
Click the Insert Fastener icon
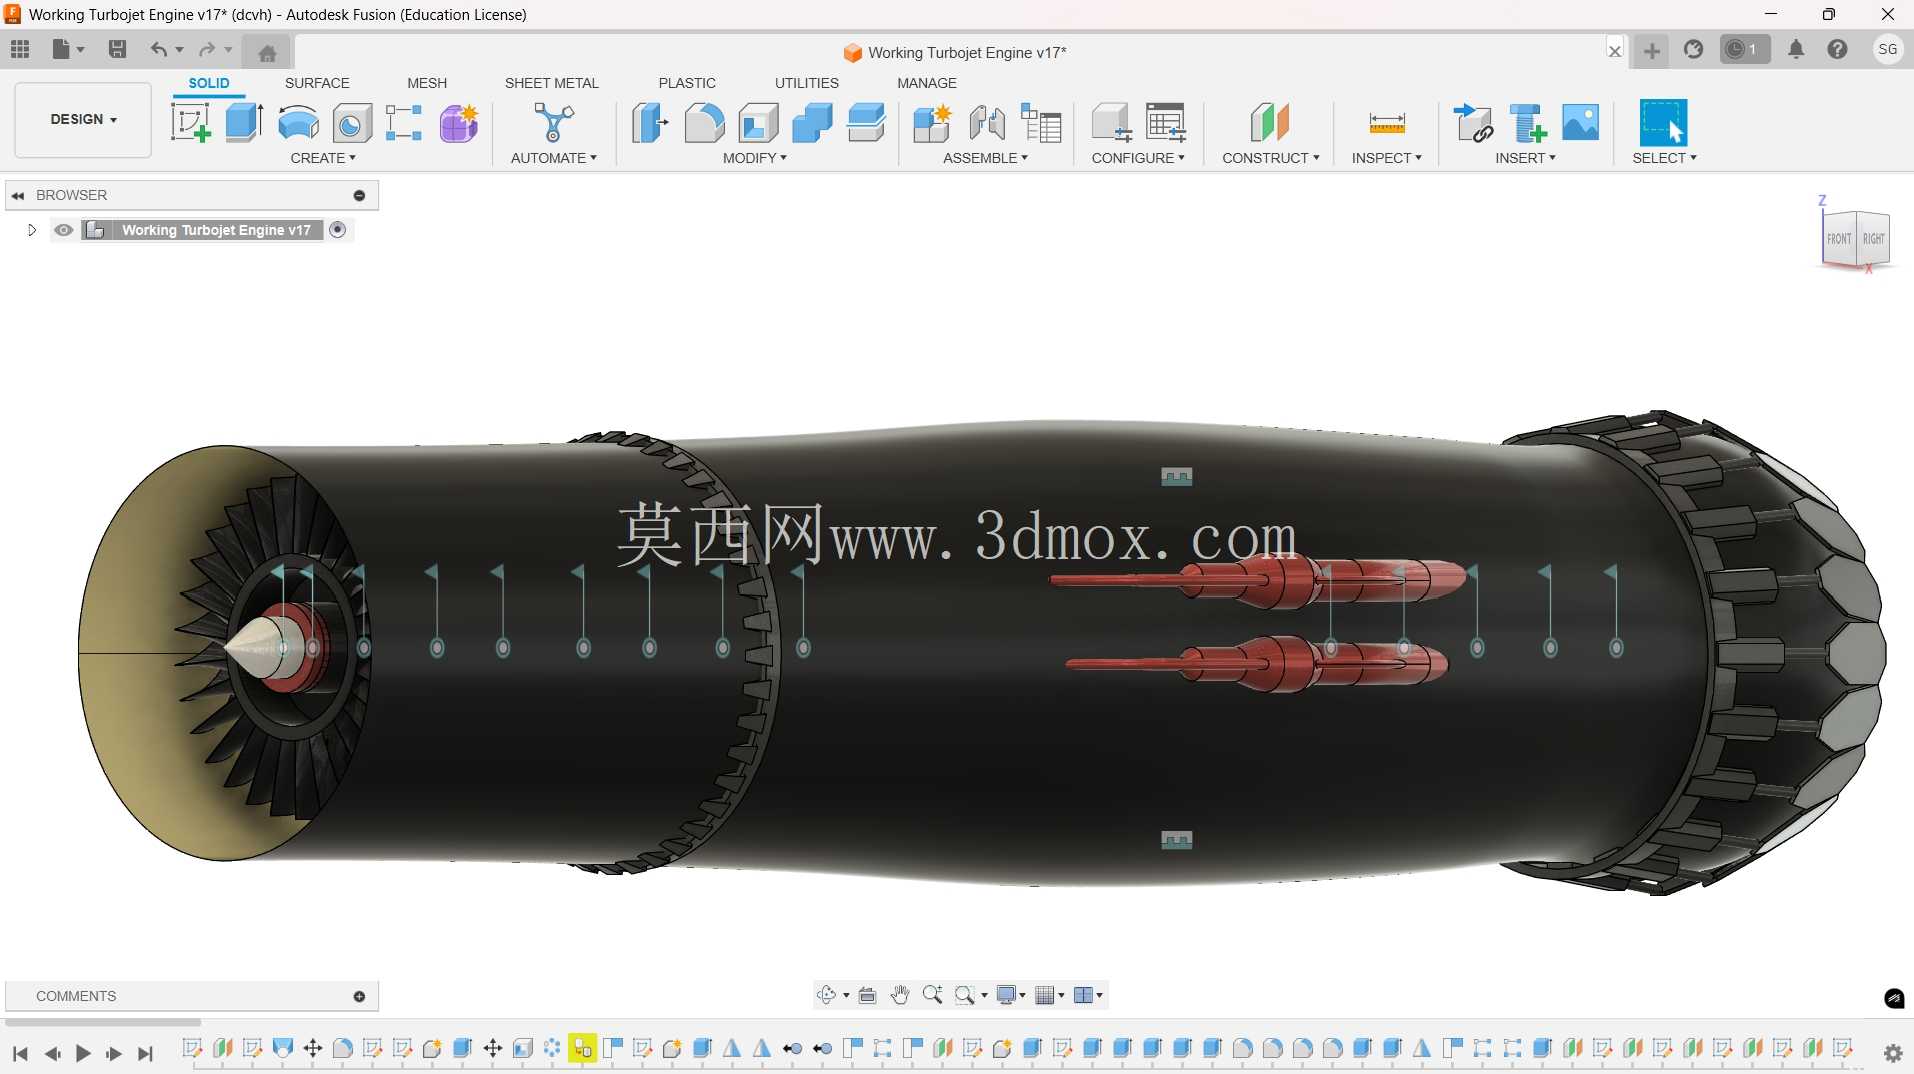tap(1527, 123)
